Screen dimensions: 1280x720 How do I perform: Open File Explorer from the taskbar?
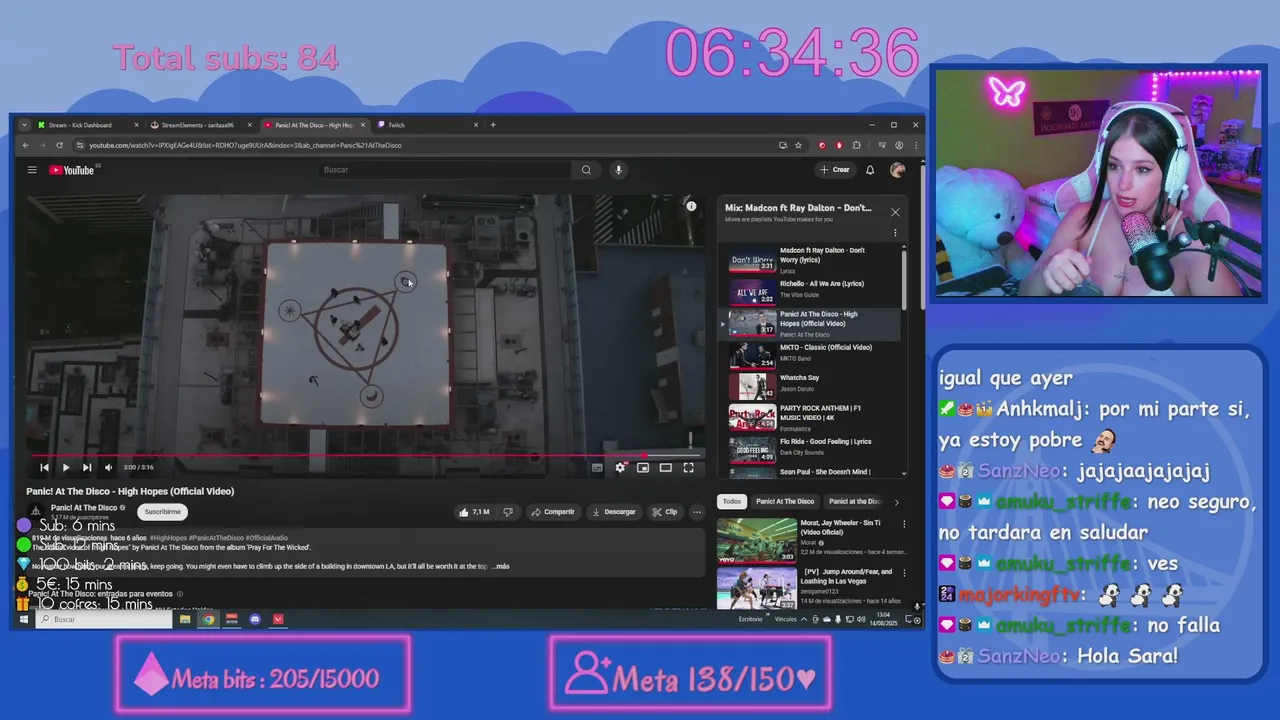click(185, 619)
